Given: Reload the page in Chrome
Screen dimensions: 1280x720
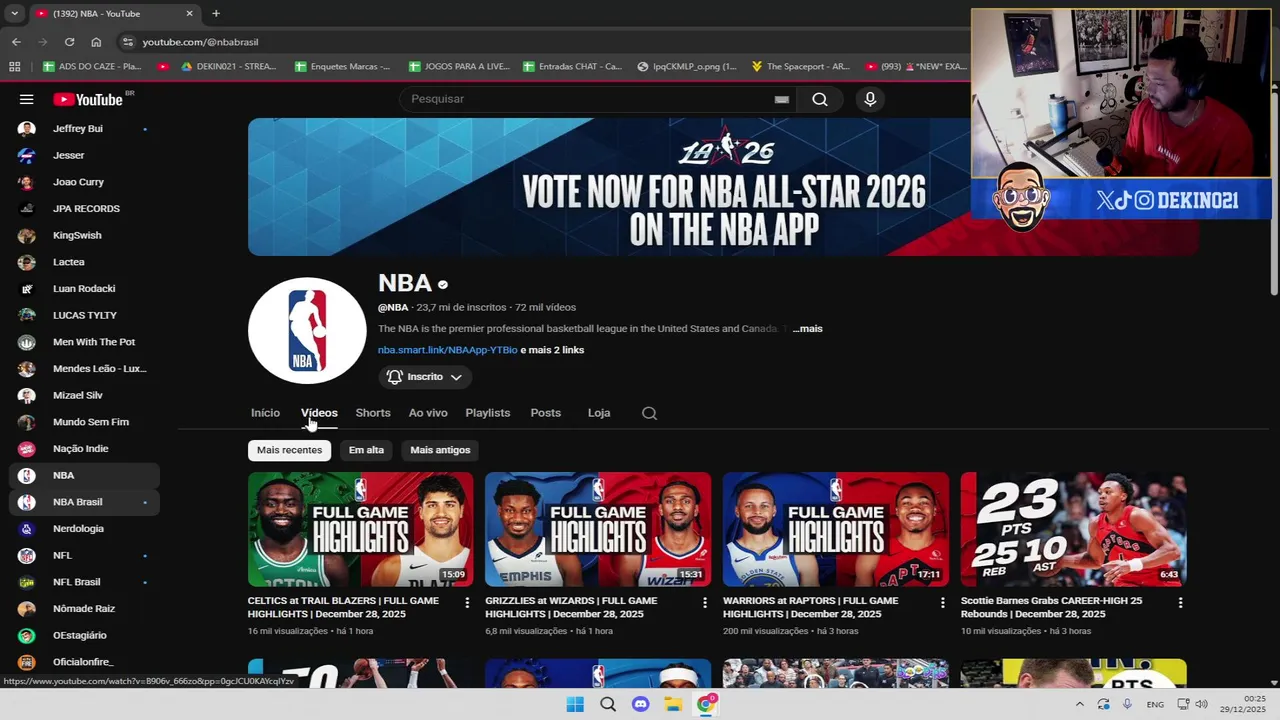Looking at the screenshot, I should coord(69,42).
